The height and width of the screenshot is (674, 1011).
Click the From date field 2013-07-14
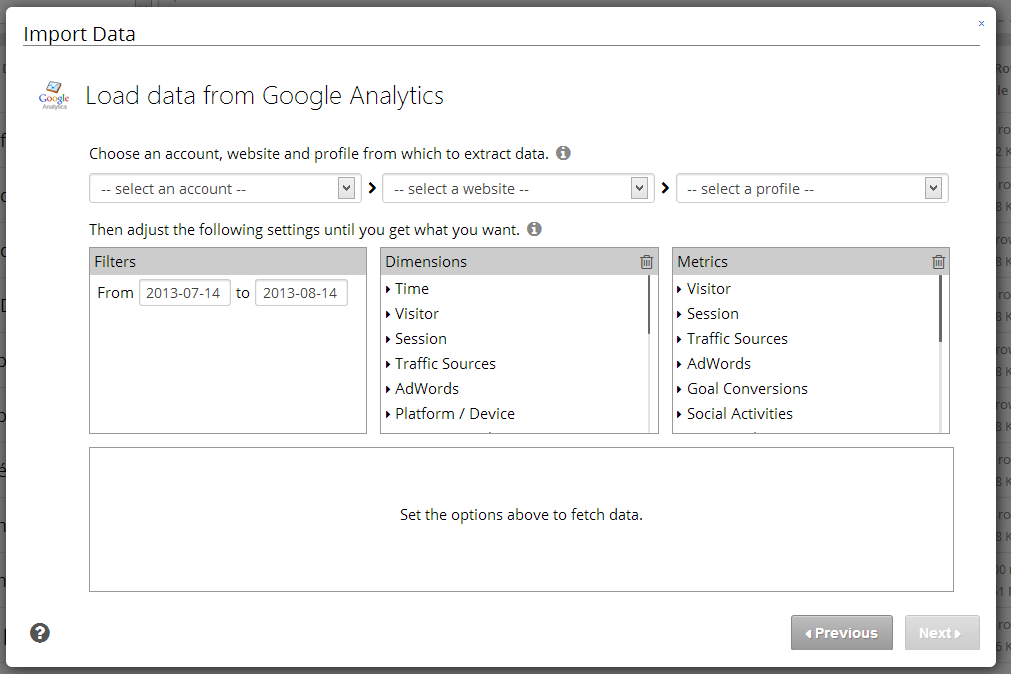pos(184,293)
